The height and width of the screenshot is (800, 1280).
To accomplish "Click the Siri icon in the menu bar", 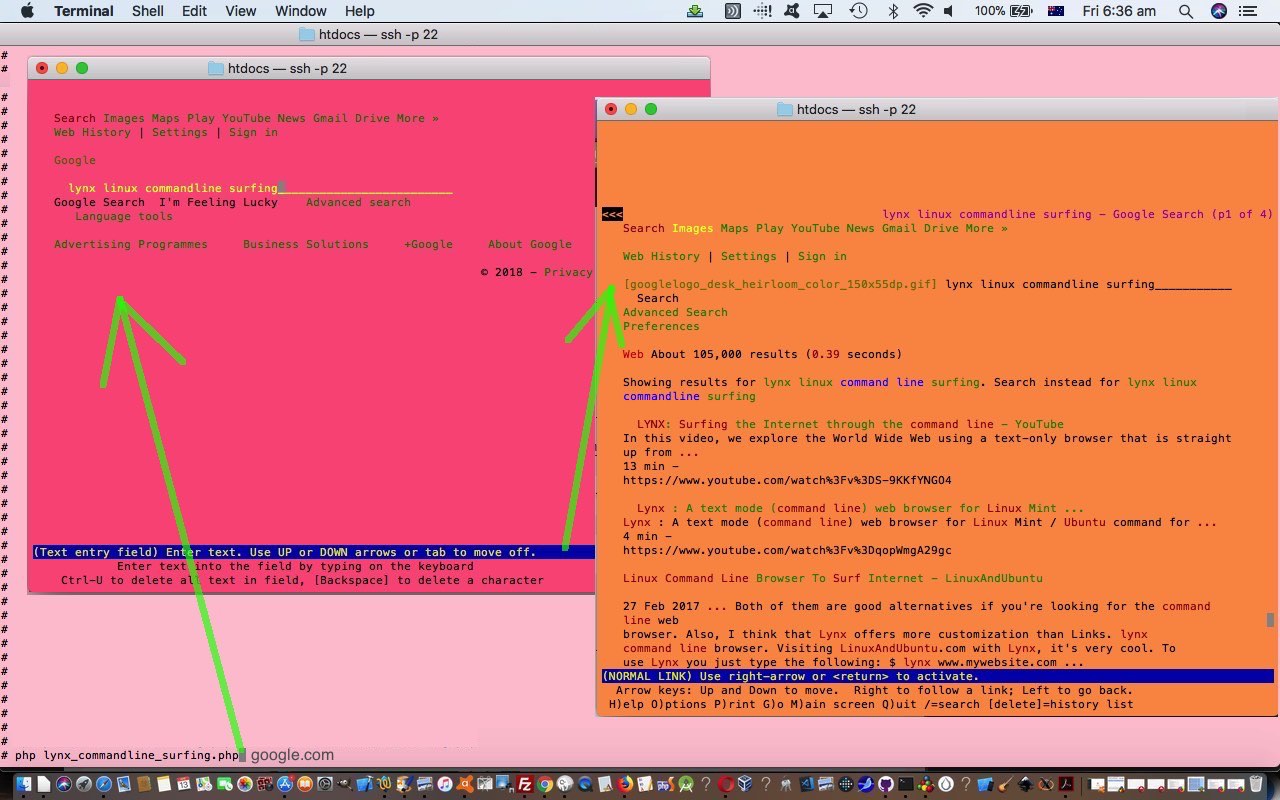I will 1218,11.
